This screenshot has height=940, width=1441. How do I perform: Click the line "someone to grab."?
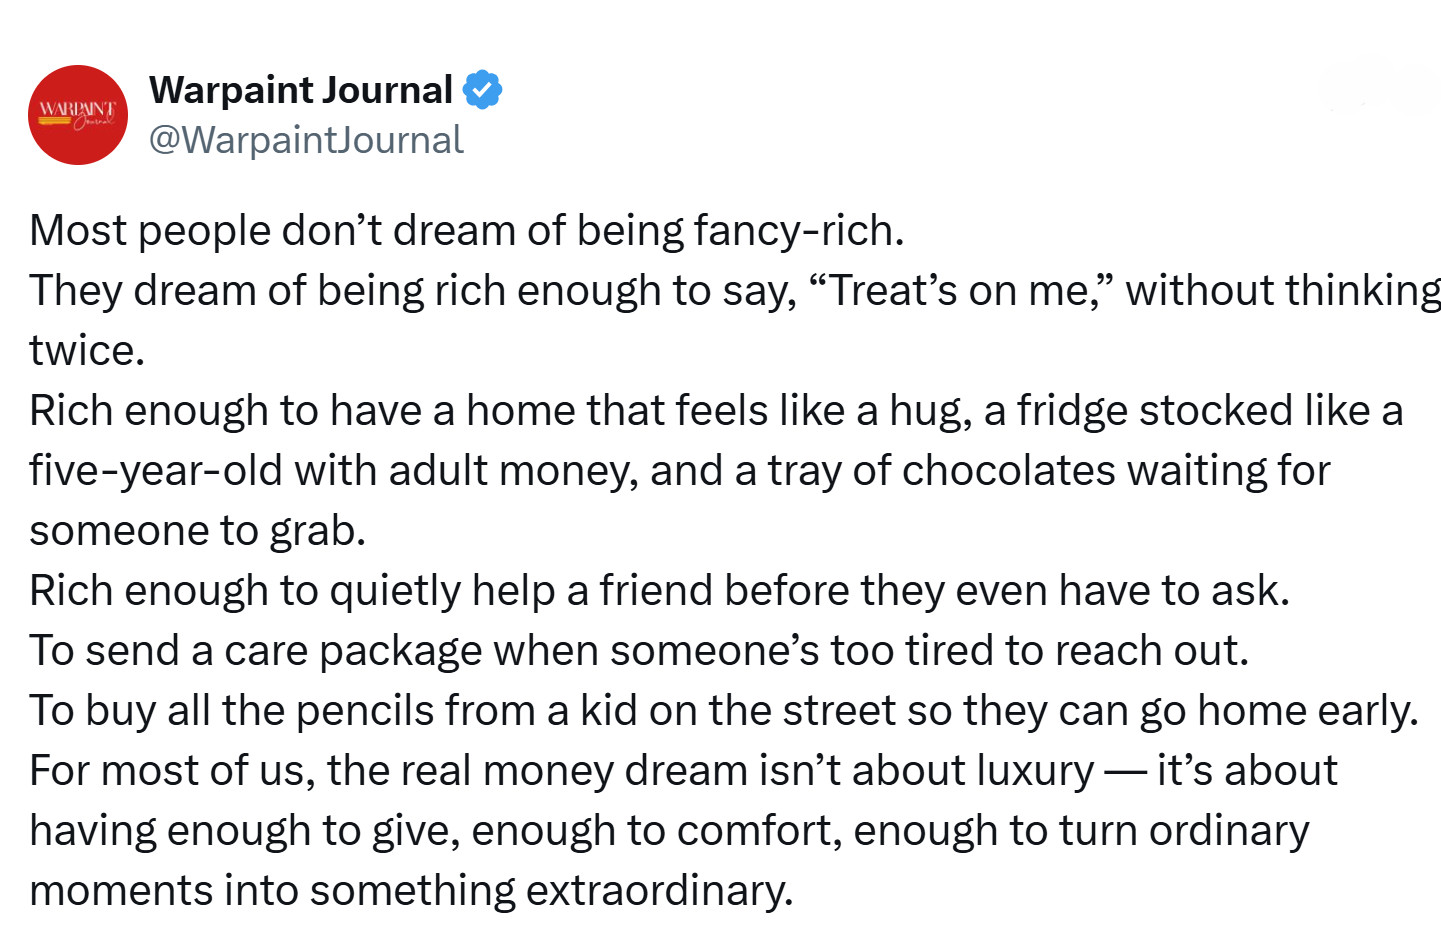click(x=198, y=531)
